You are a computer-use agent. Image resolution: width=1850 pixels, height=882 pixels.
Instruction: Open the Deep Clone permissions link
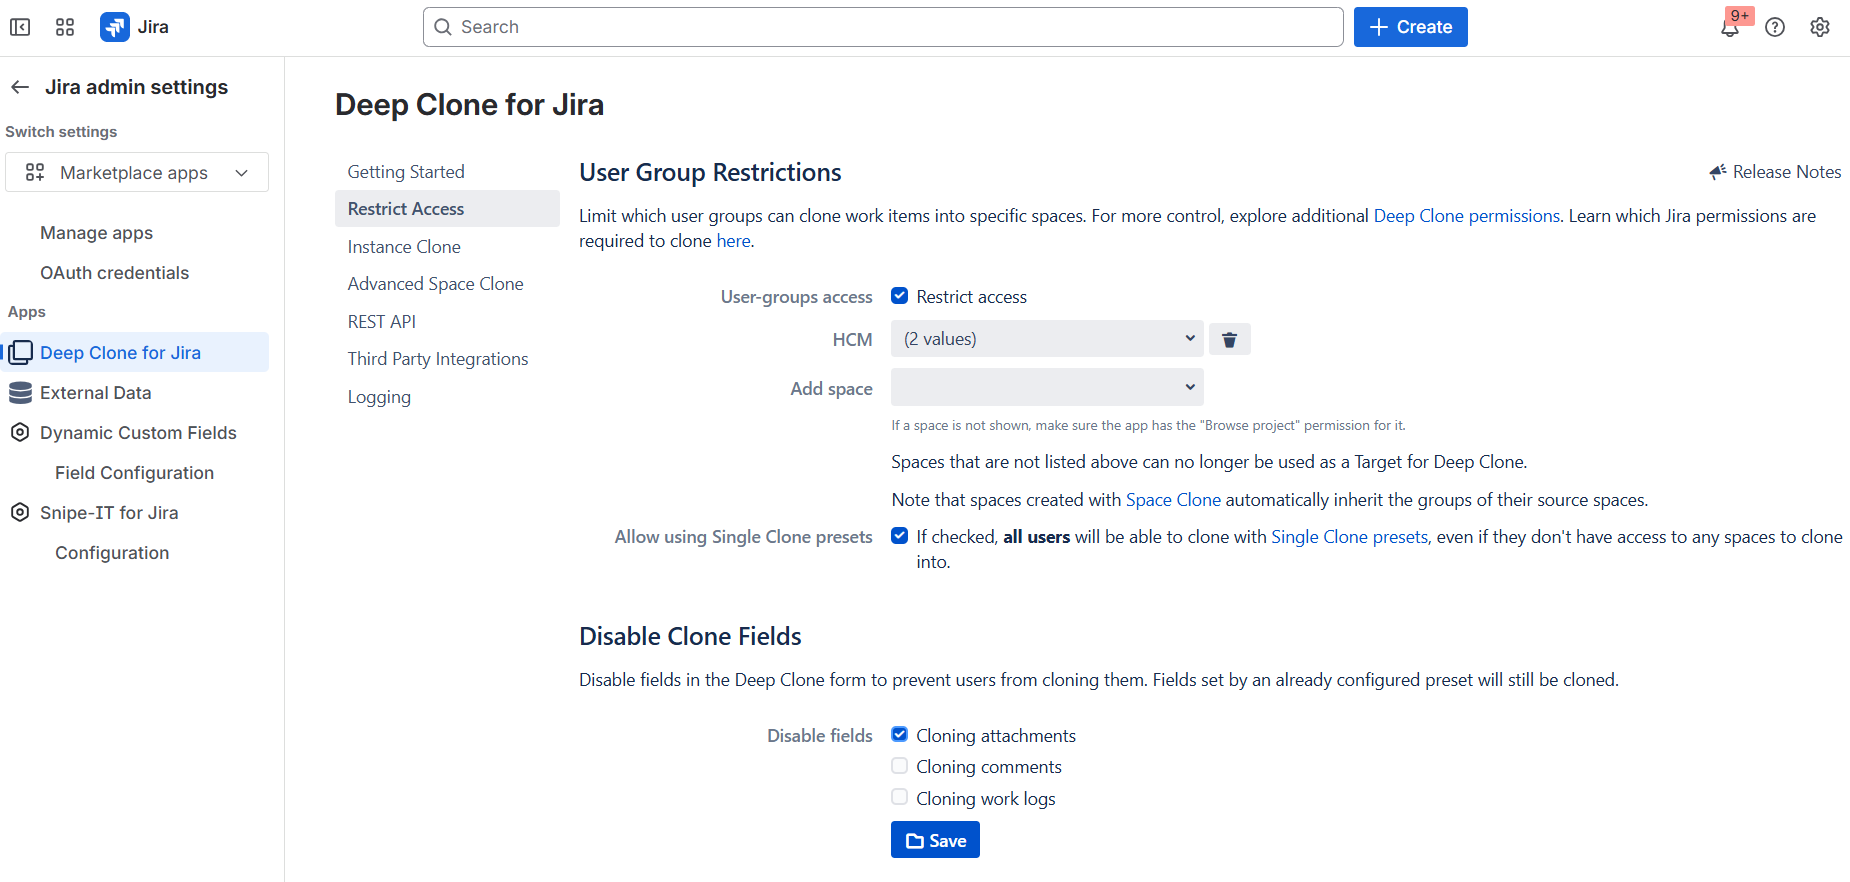[1466, 216]
